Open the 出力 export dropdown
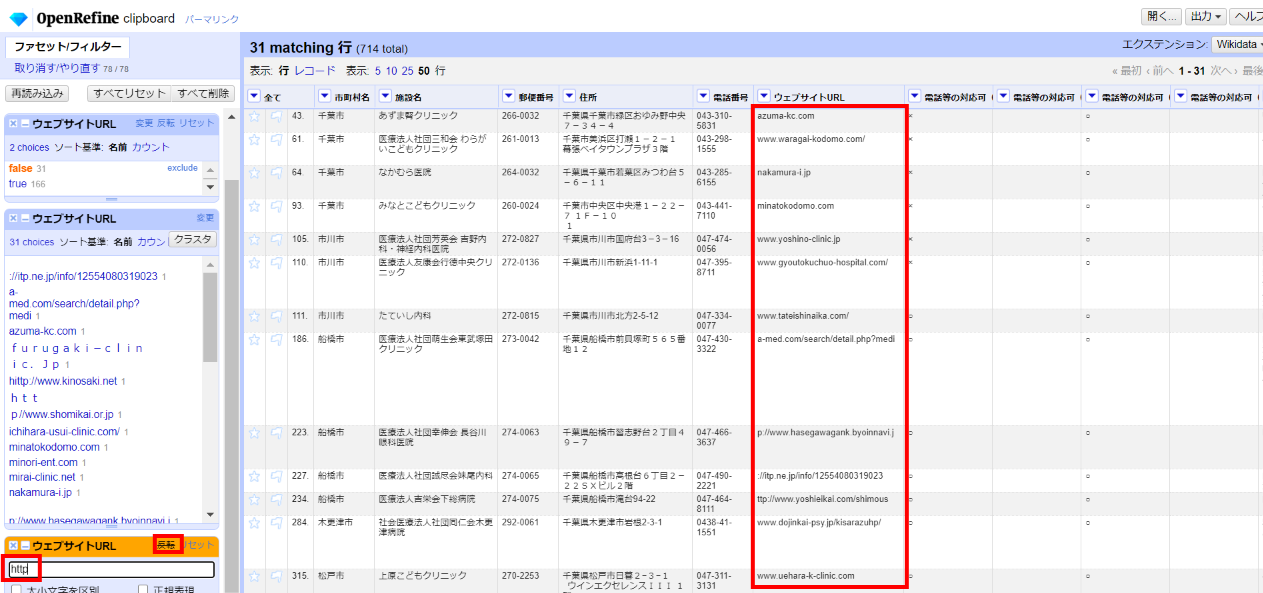Image resolution: width=1263 pixels, height=593 pixels. (x=1204, y=16)
